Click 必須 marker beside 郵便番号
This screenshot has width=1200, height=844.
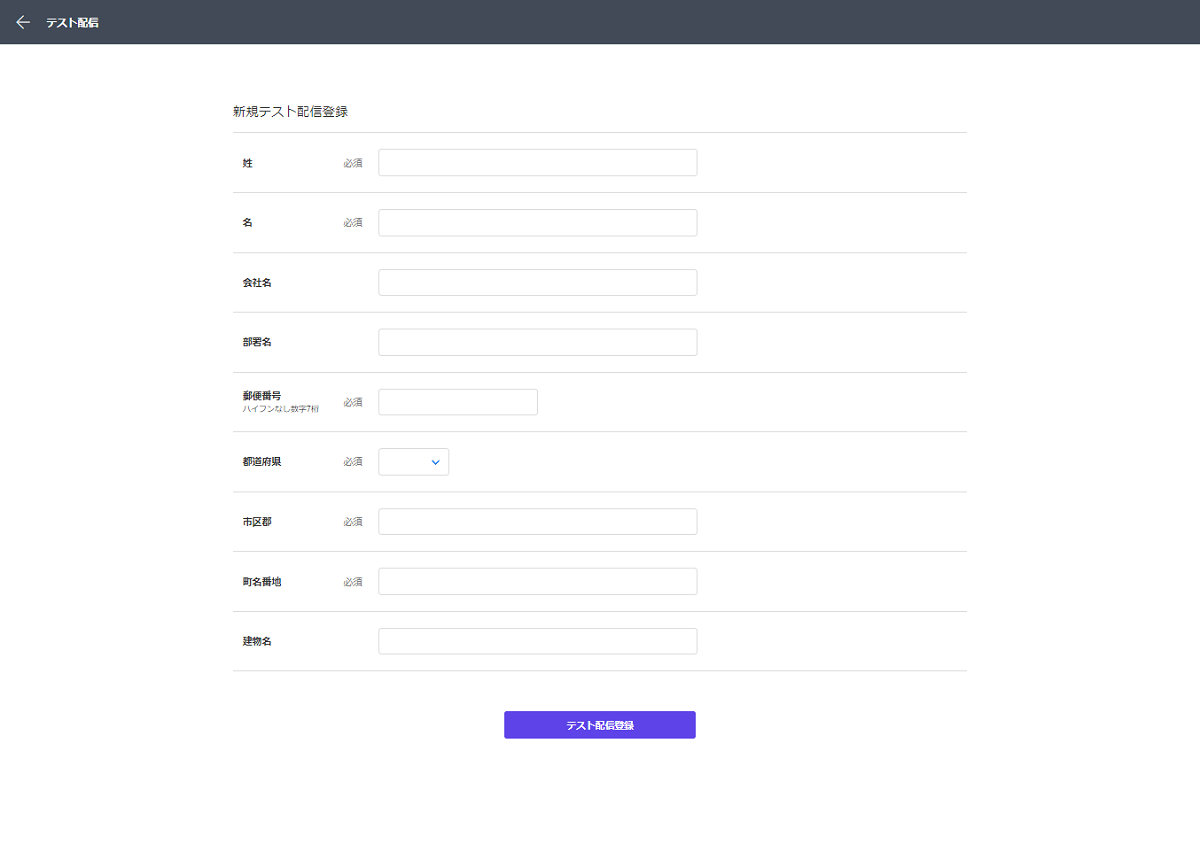[353, 402]
